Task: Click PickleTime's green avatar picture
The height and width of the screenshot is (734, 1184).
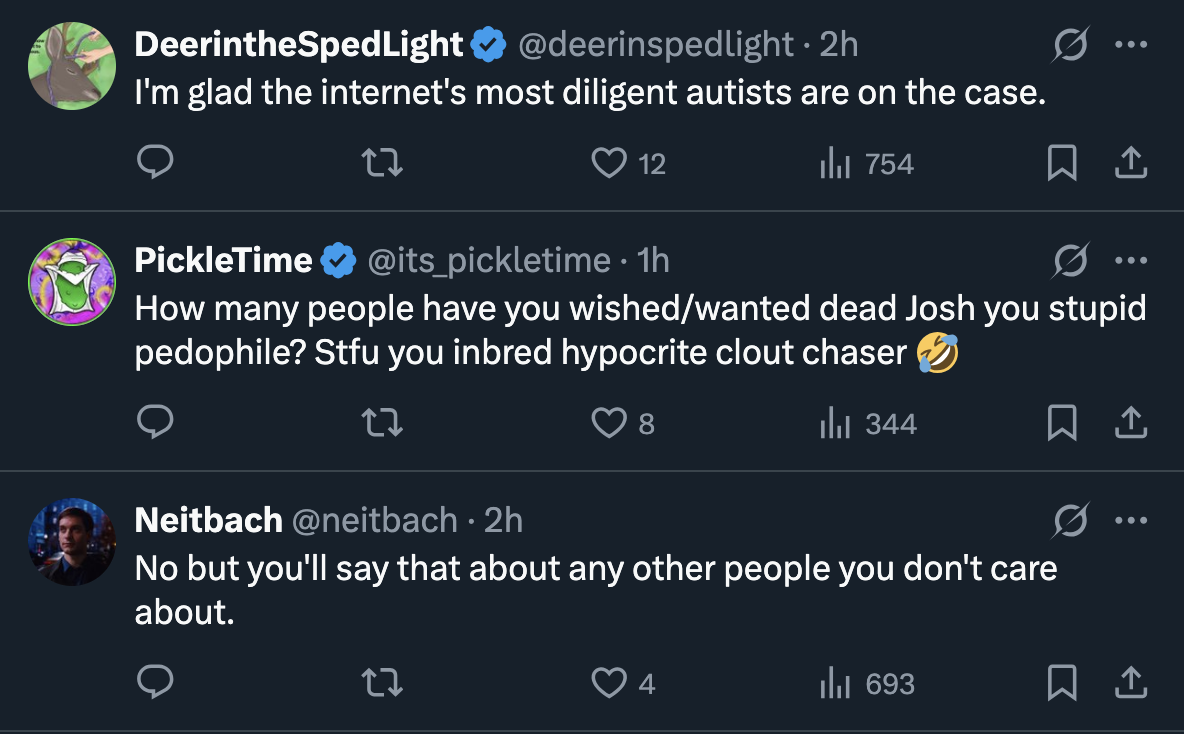Action: (x=71, y=282)
